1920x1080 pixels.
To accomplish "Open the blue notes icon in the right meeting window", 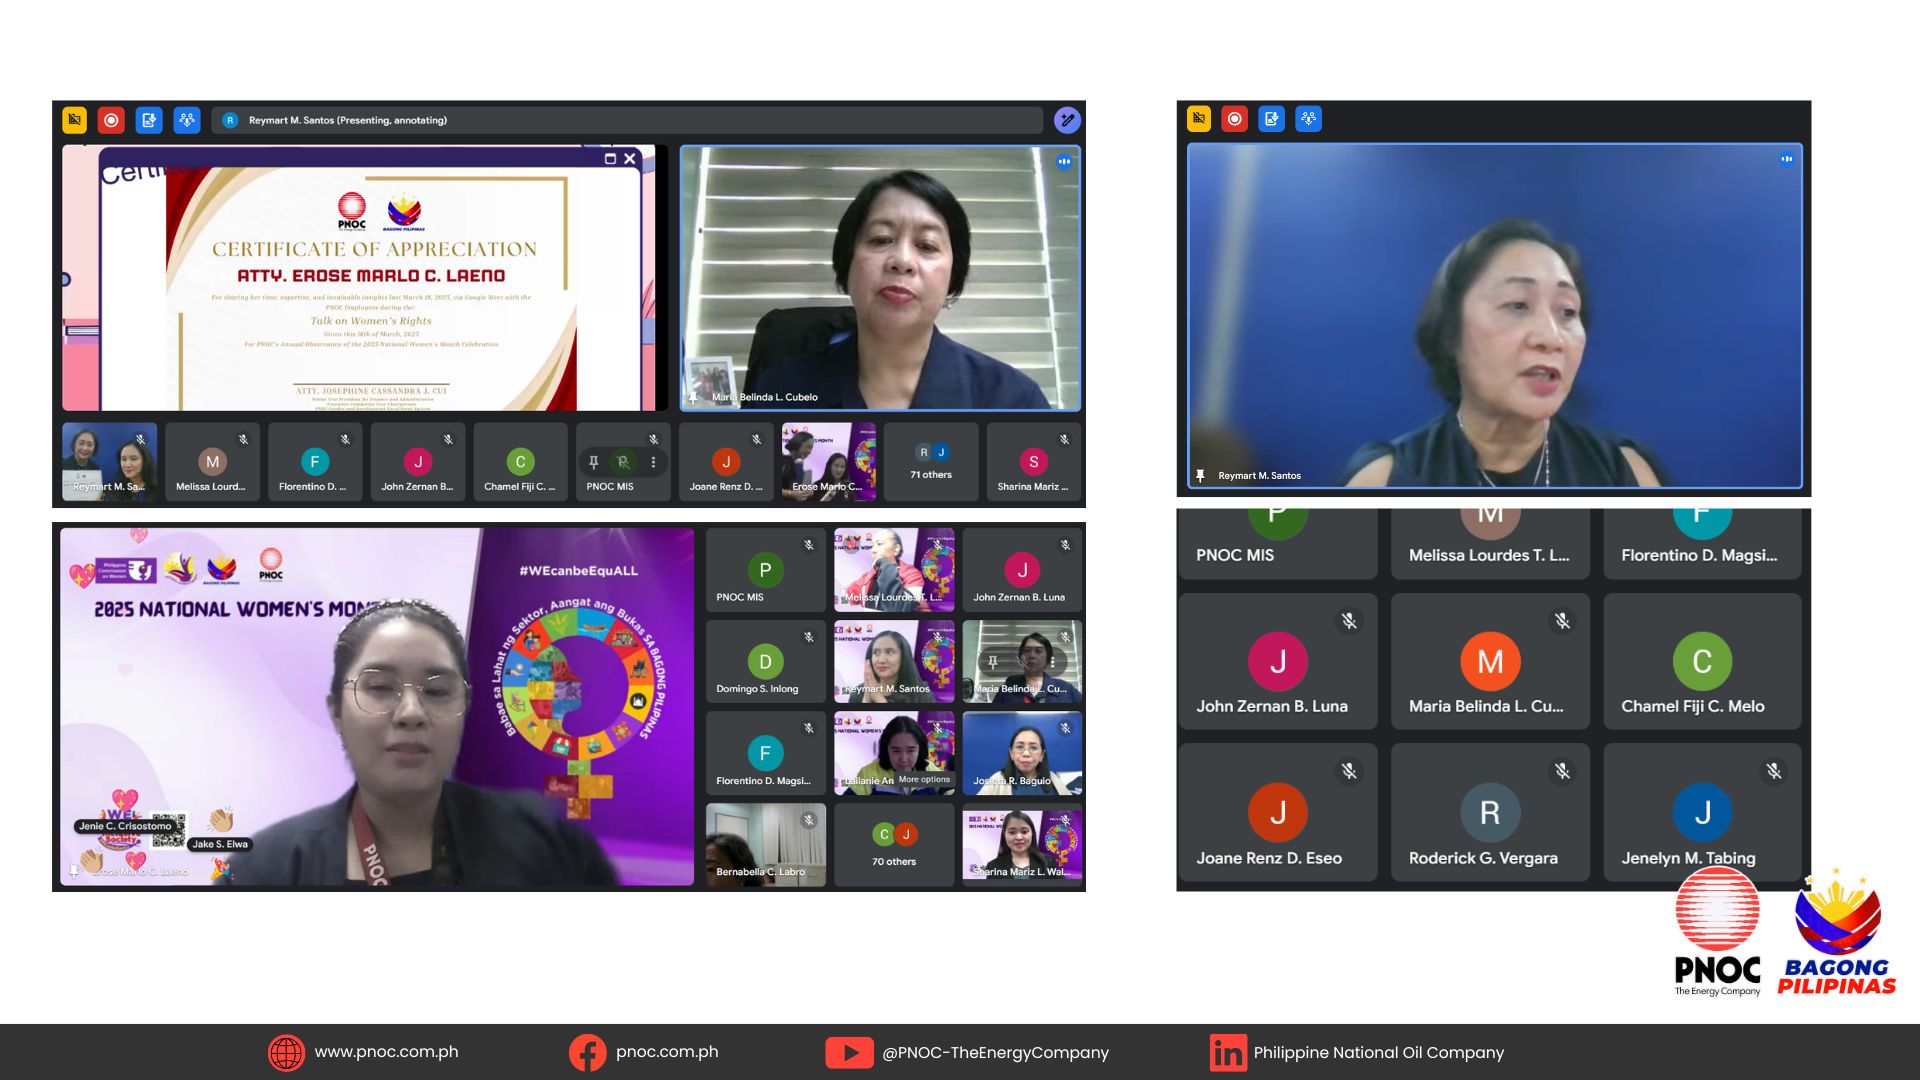I will [x=1272, y=119].
